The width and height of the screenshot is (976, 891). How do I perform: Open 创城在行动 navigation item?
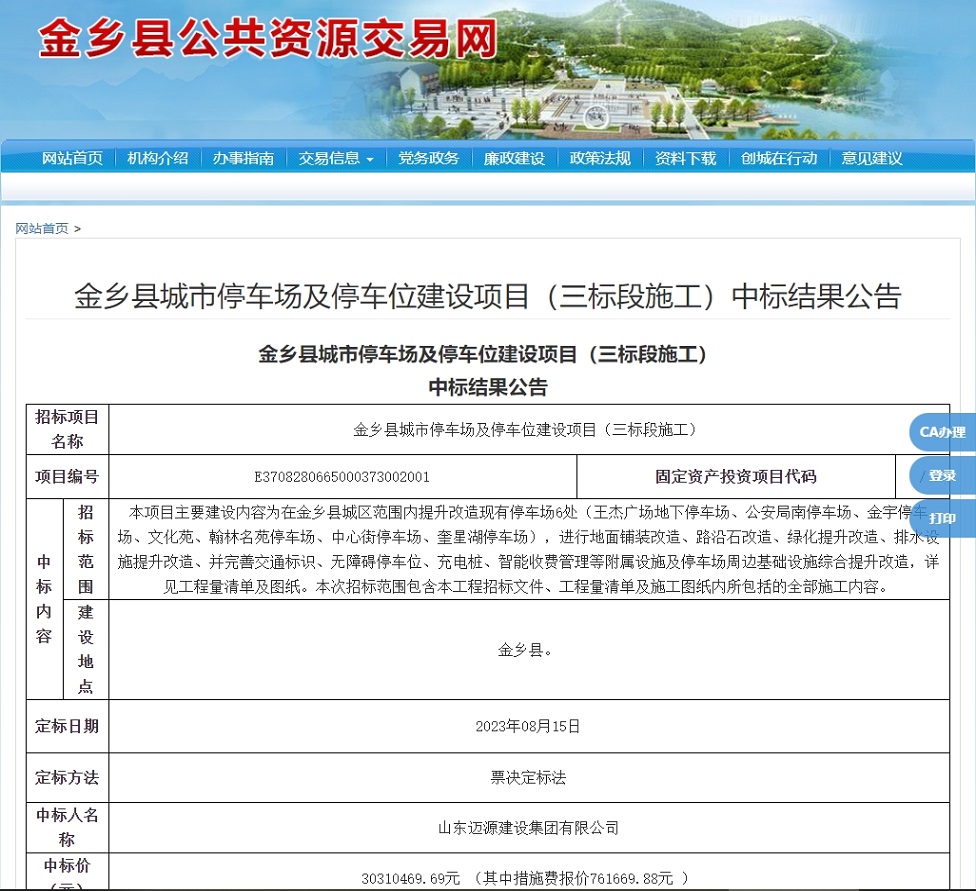click(779, 159)
